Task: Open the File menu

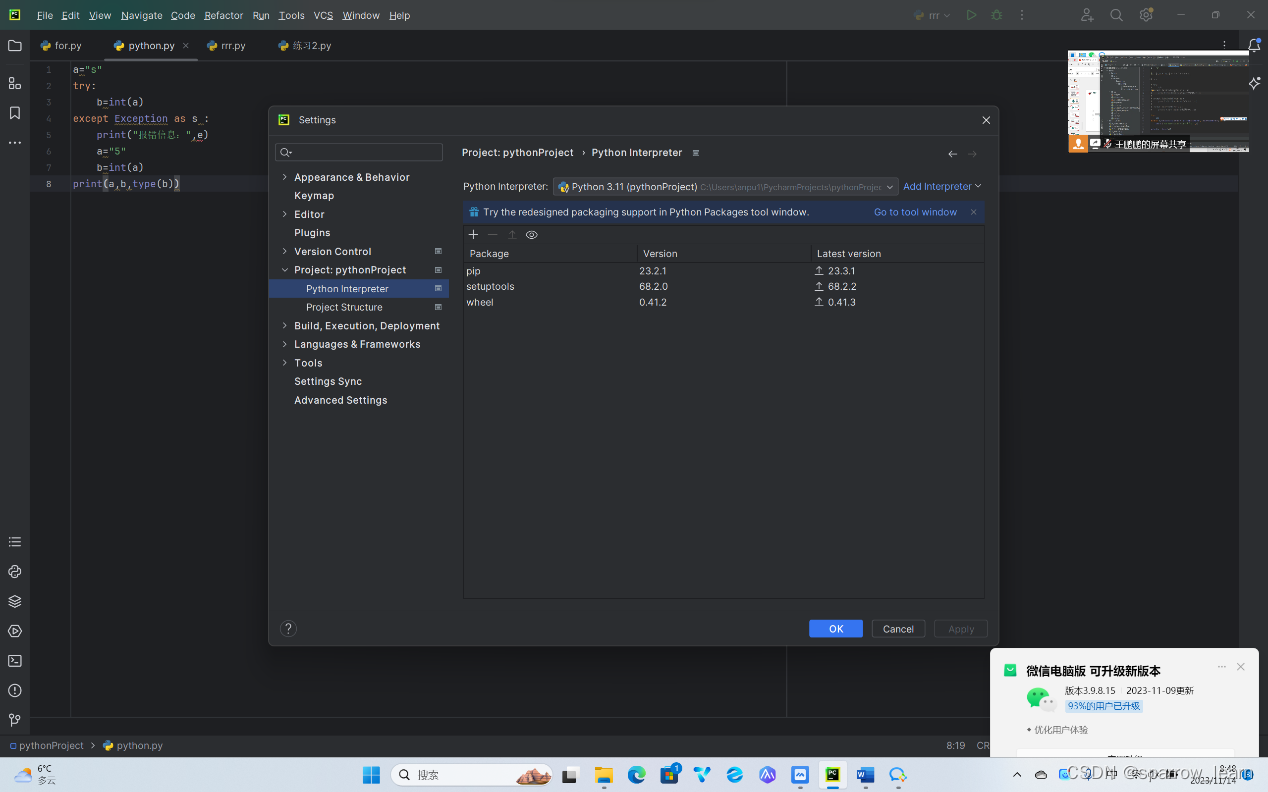Action: pyautogui.click(x=45, y=16)
